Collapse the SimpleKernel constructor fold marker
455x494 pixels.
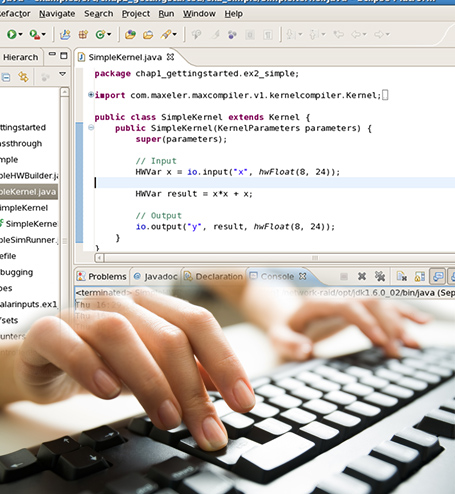(x=91, y=127)
